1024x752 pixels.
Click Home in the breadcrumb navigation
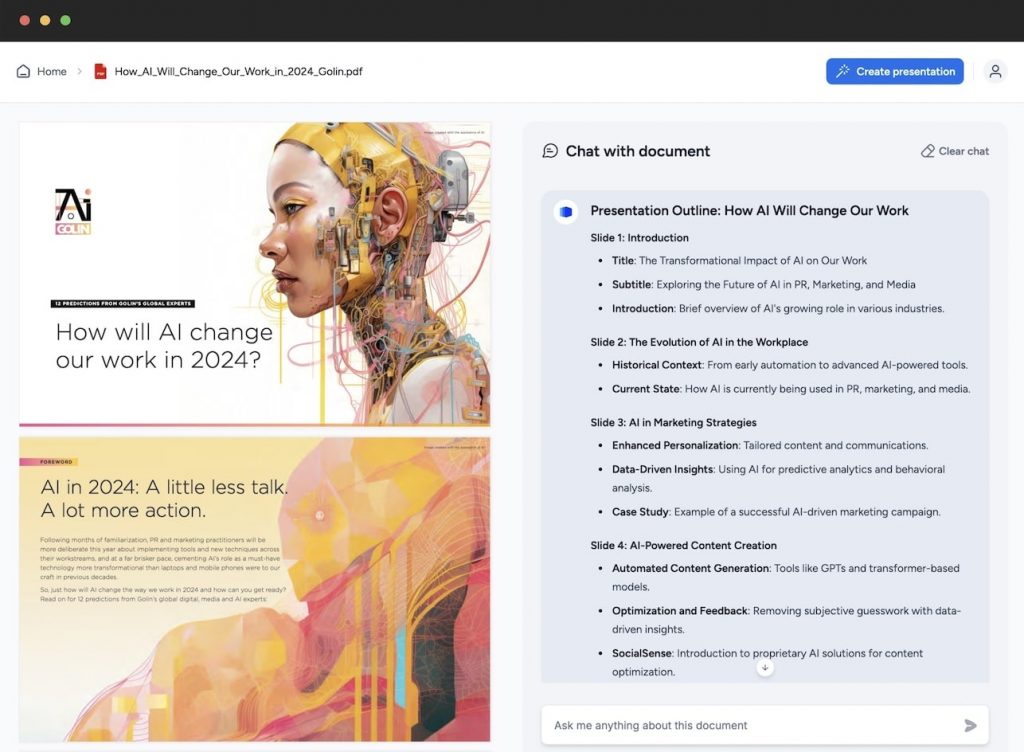coord(50,71)
